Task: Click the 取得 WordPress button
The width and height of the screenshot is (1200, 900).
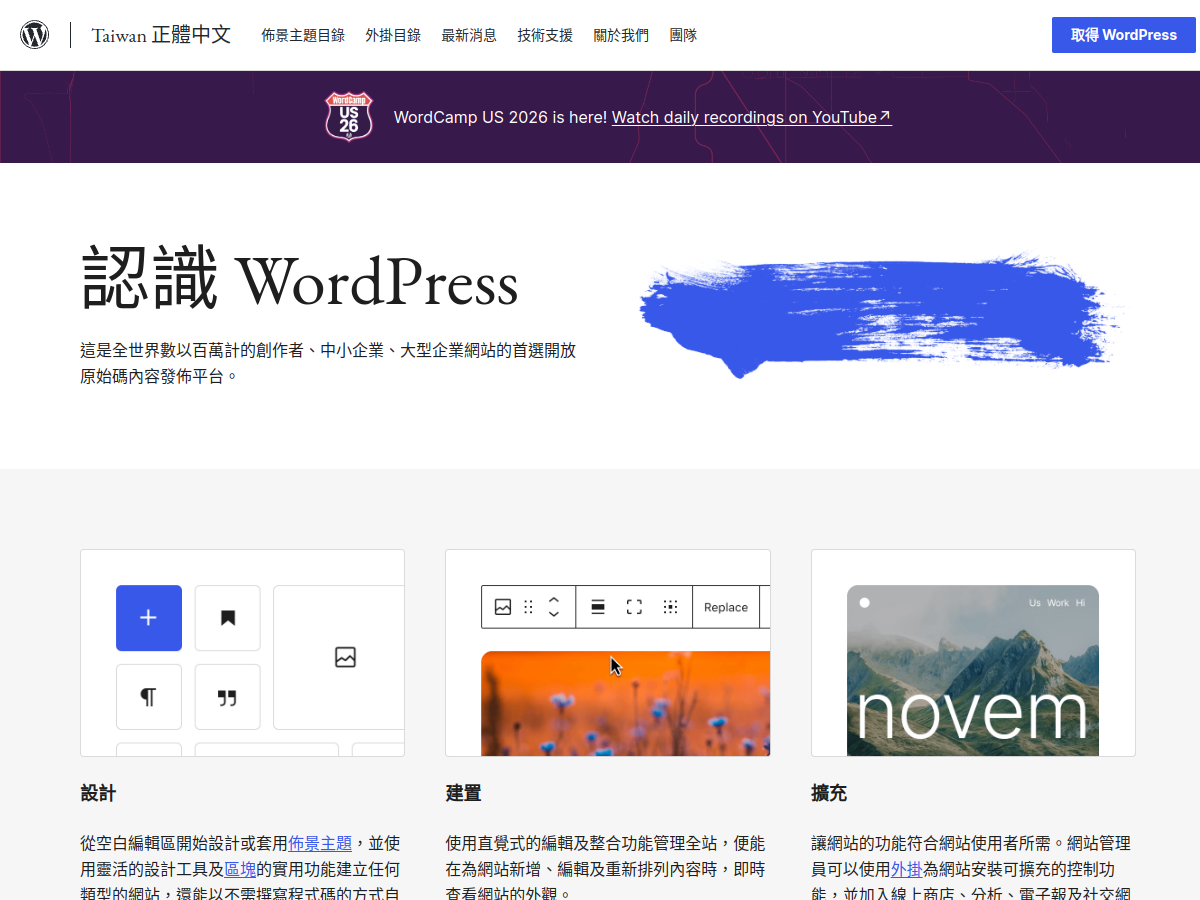Action: click(1124, 35)
